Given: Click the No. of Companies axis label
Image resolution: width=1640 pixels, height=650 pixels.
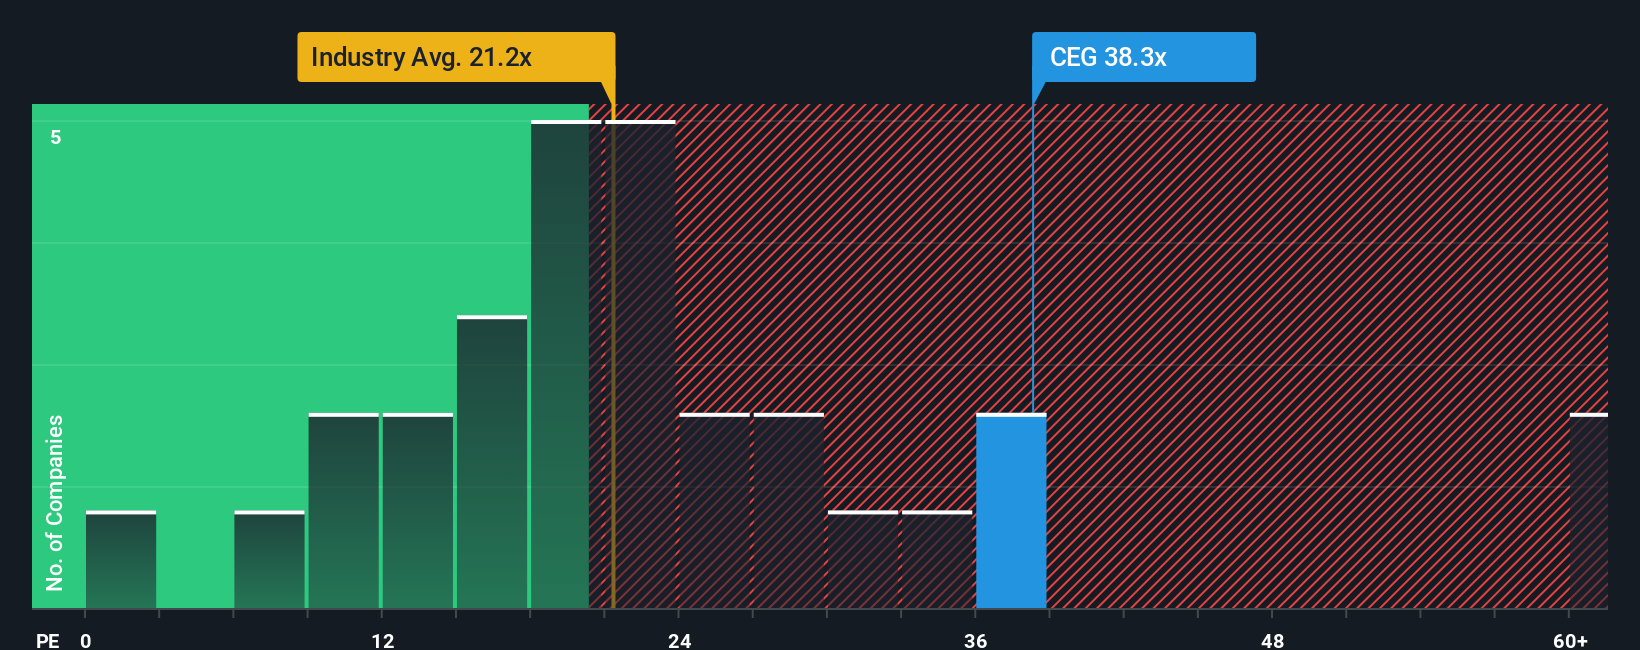Looking at the screenshot, I should [55, 502].
